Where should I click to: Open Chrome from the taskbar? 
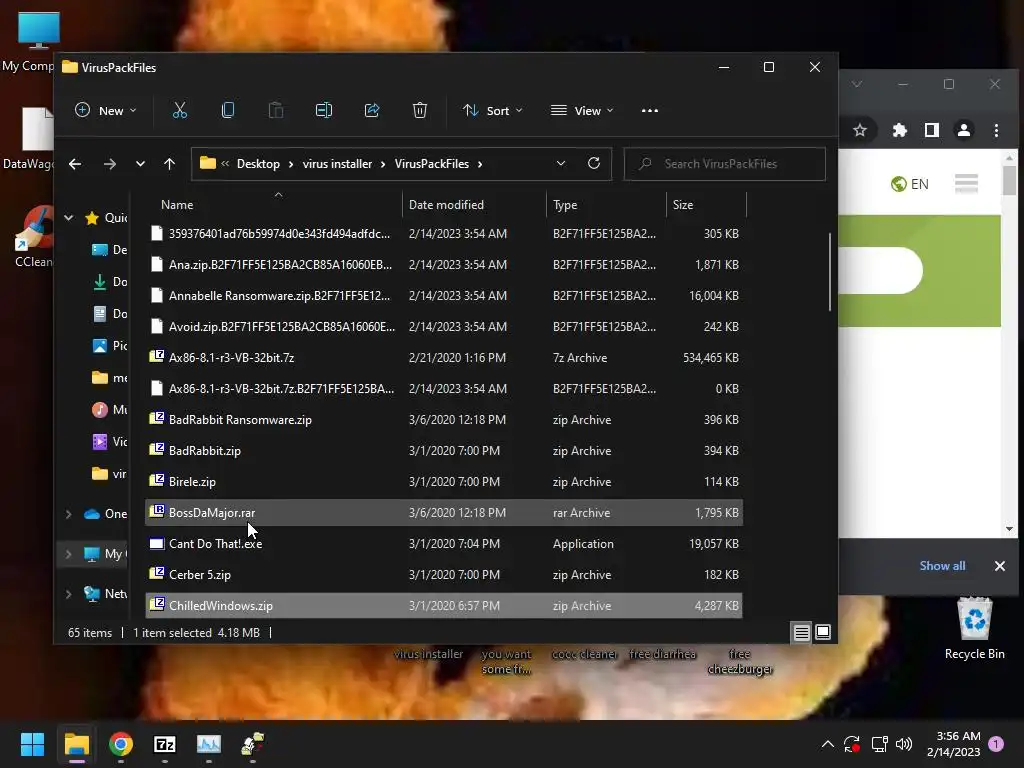121,744
